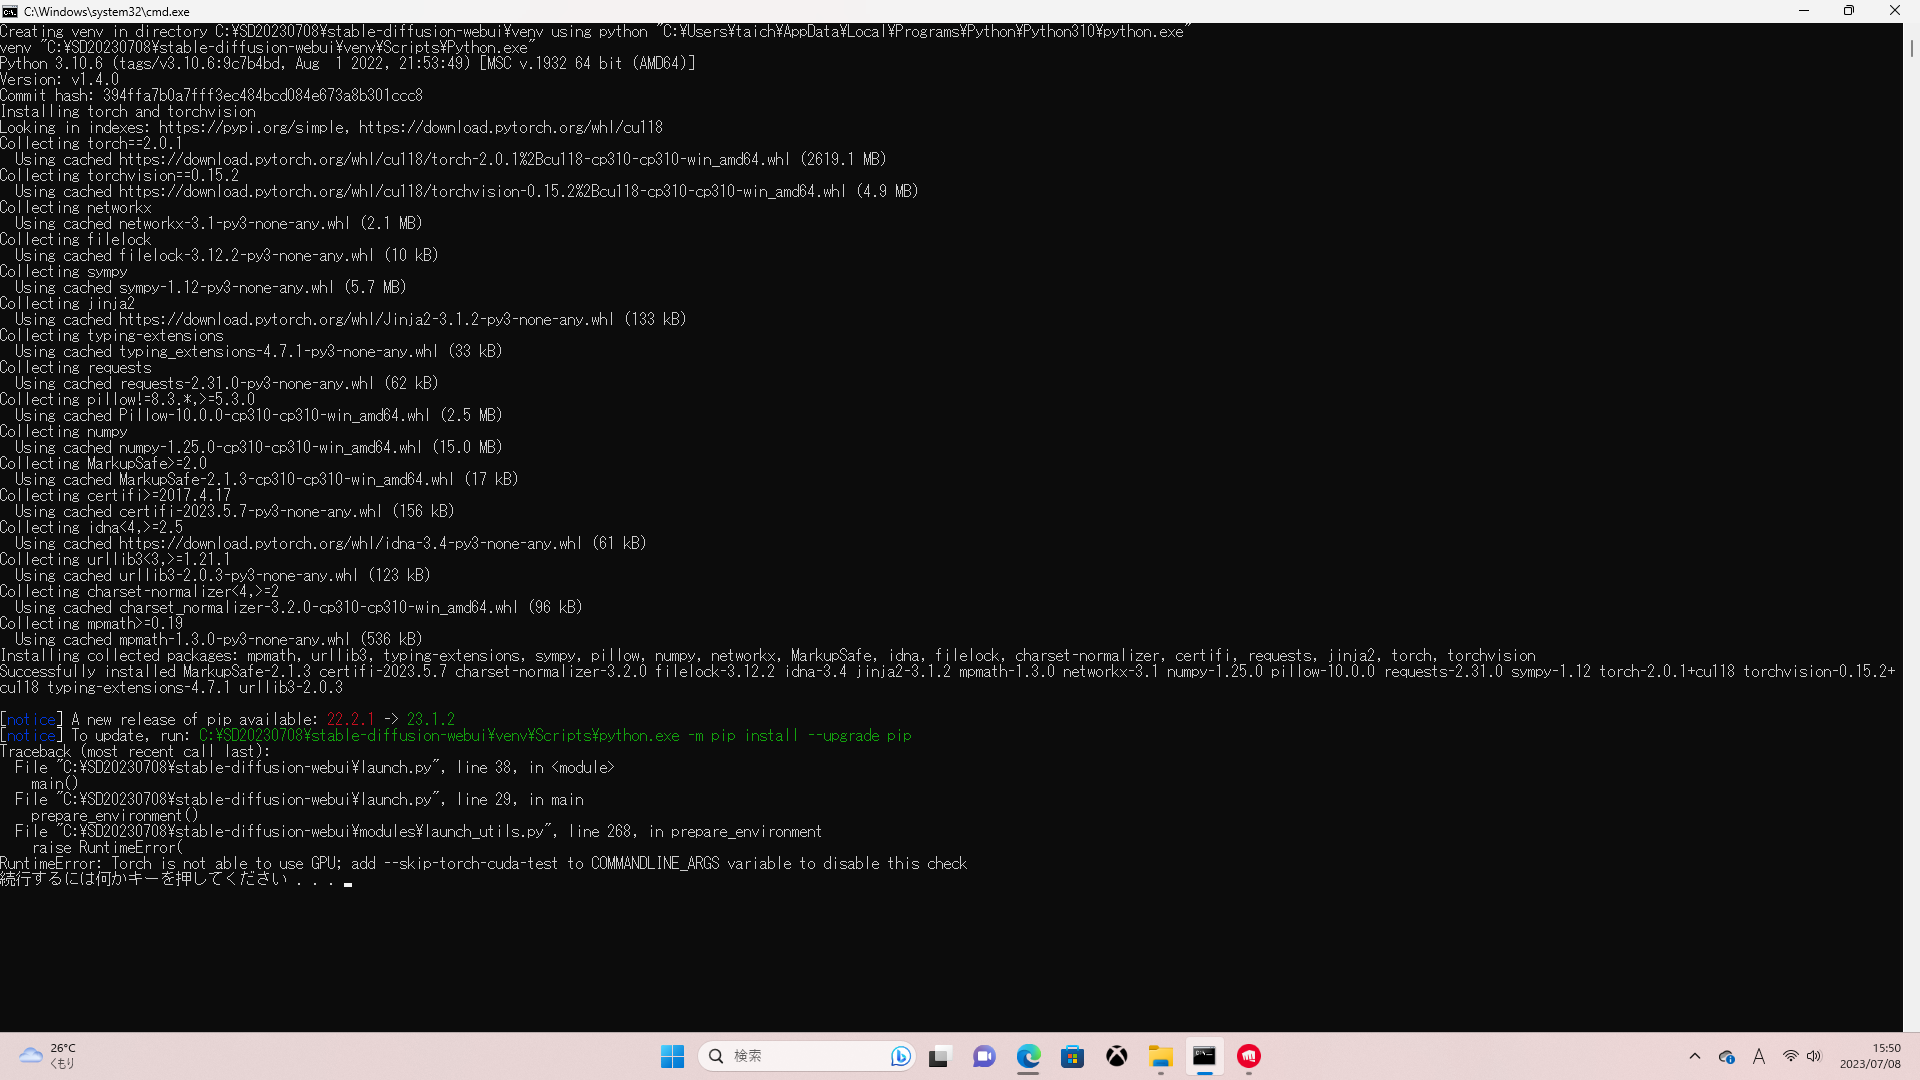Close the cmd.exe window
Image resolution: width=1920 pixels, height=1080 pixels.
[x=1895, y=11]
